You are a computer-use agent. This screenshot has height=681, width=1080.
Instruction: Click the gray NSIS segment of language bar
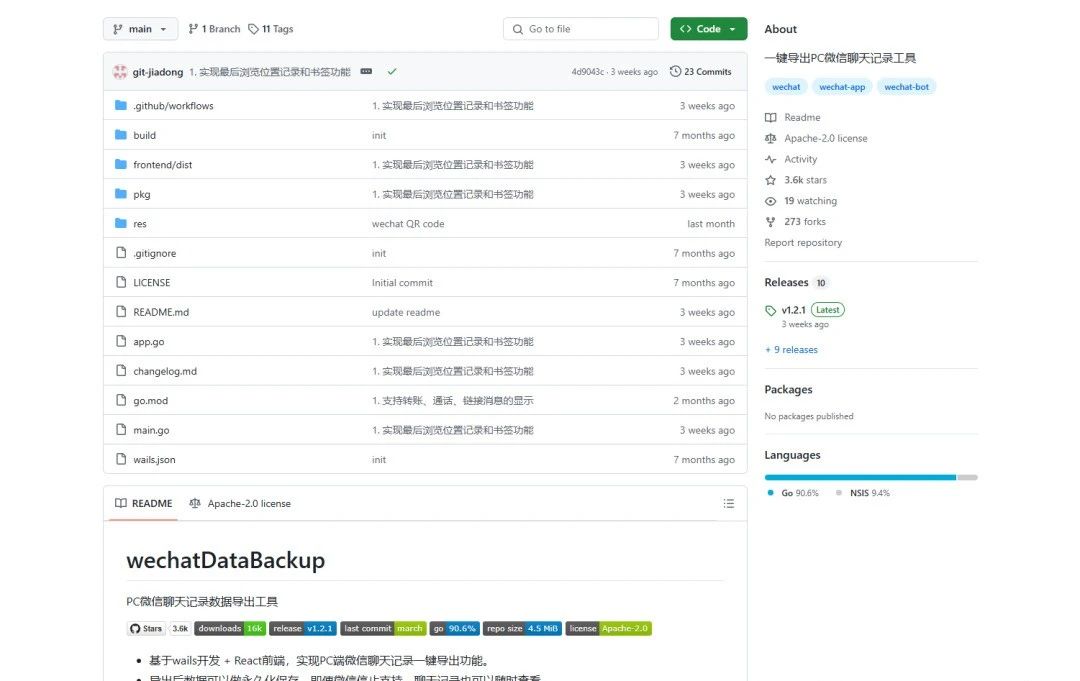coord(968,477)
